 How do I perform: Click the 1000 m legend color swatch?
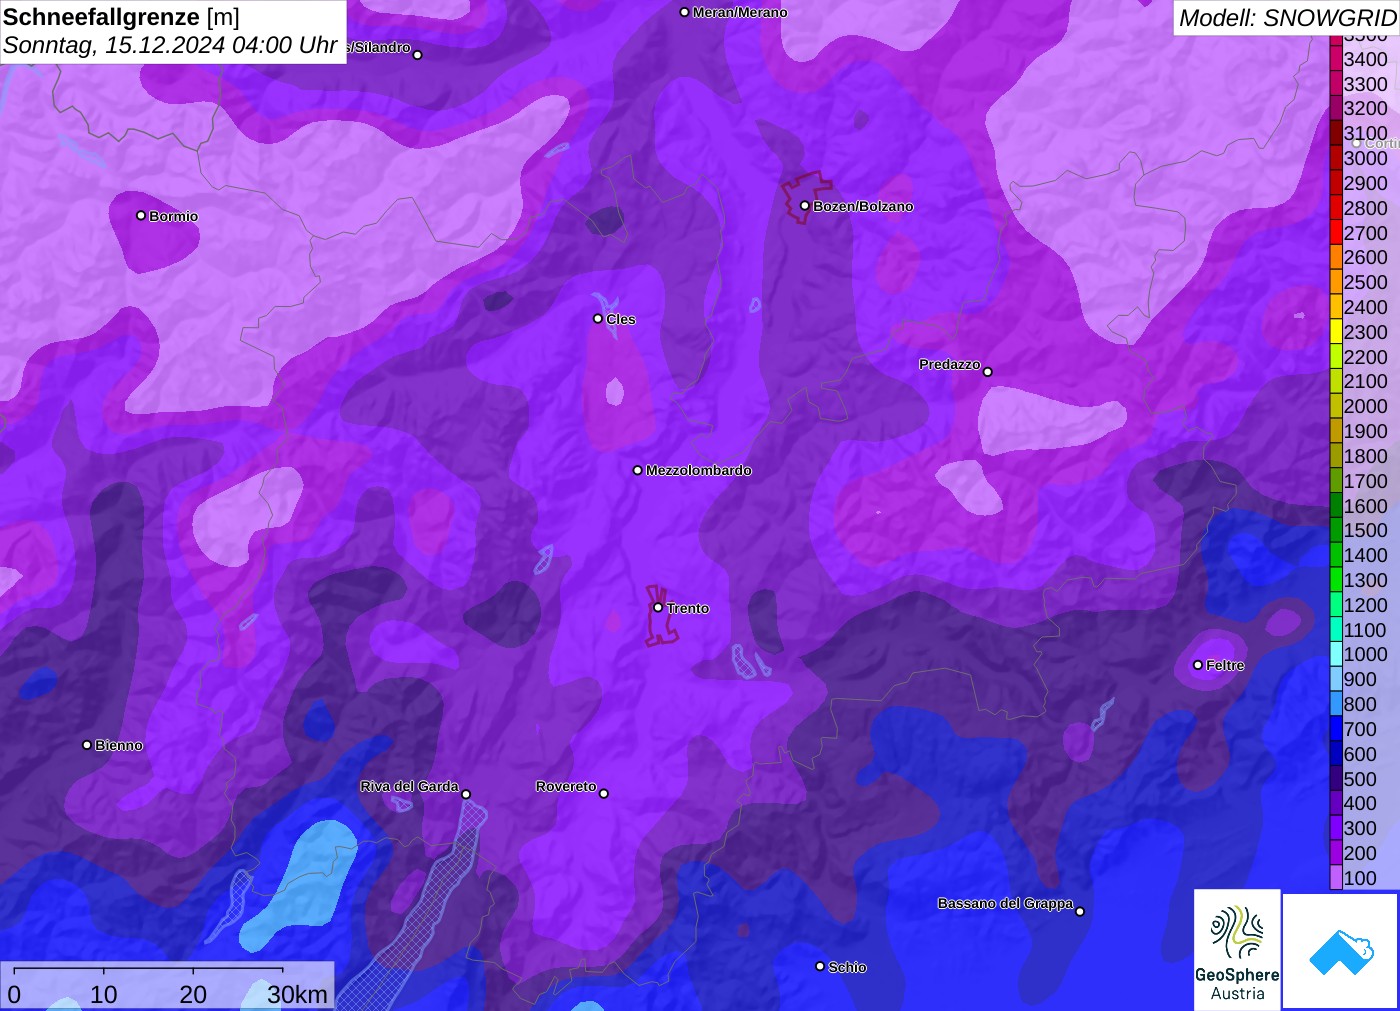(x=1336, y=654)
